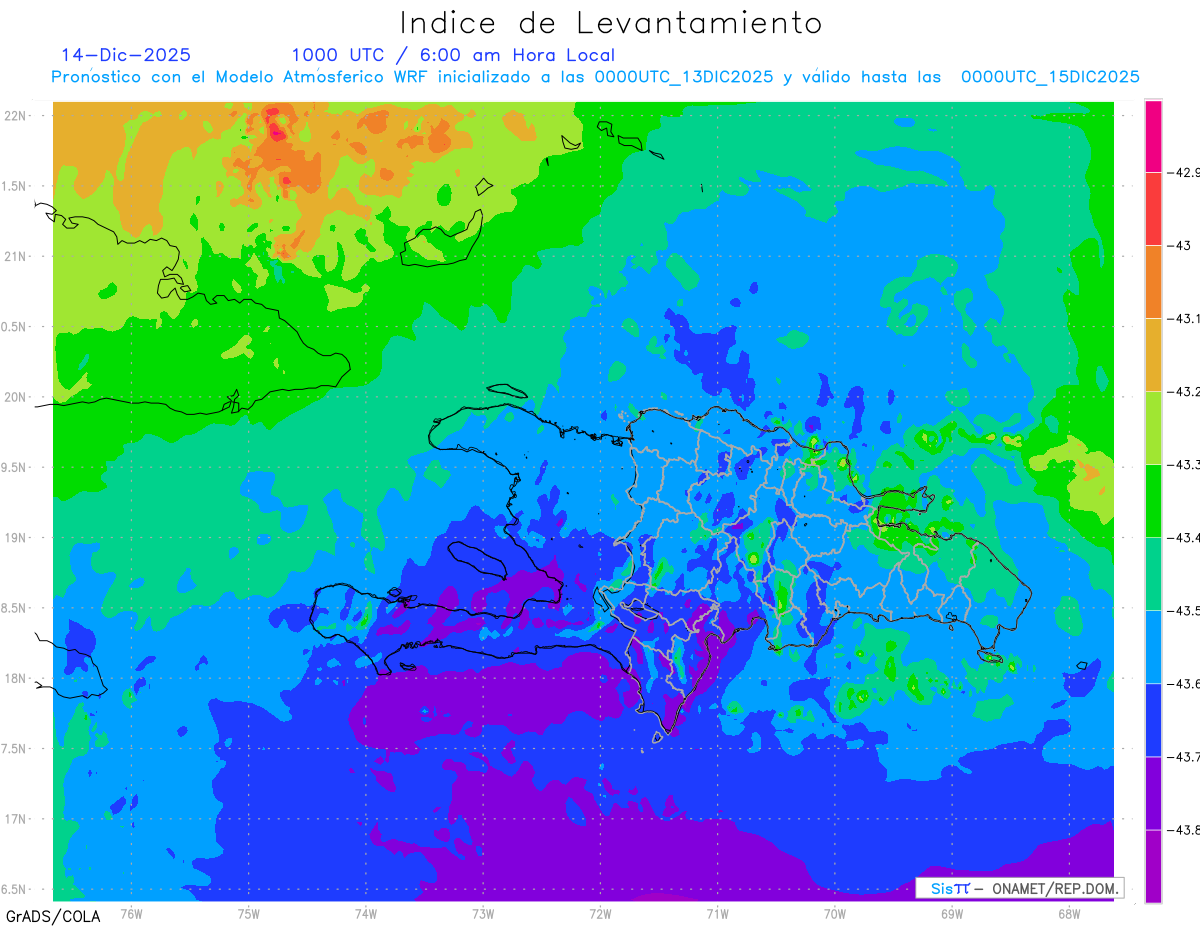1200x927 pixels.
Task: Click the legend value '-42.9'
Action: point(1184,172)
